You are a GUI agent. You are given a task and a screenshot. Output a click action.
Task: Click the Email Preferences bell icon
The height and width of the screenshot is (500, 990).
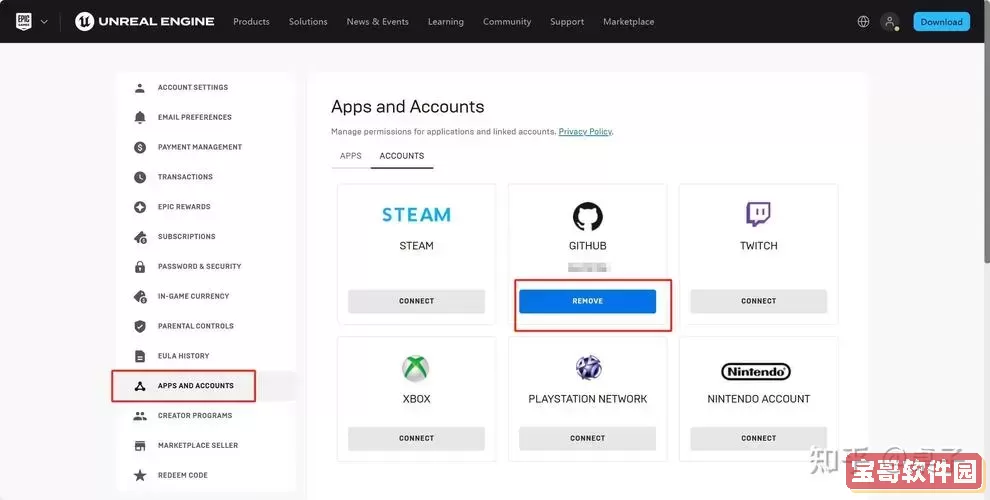pos(140,117)
